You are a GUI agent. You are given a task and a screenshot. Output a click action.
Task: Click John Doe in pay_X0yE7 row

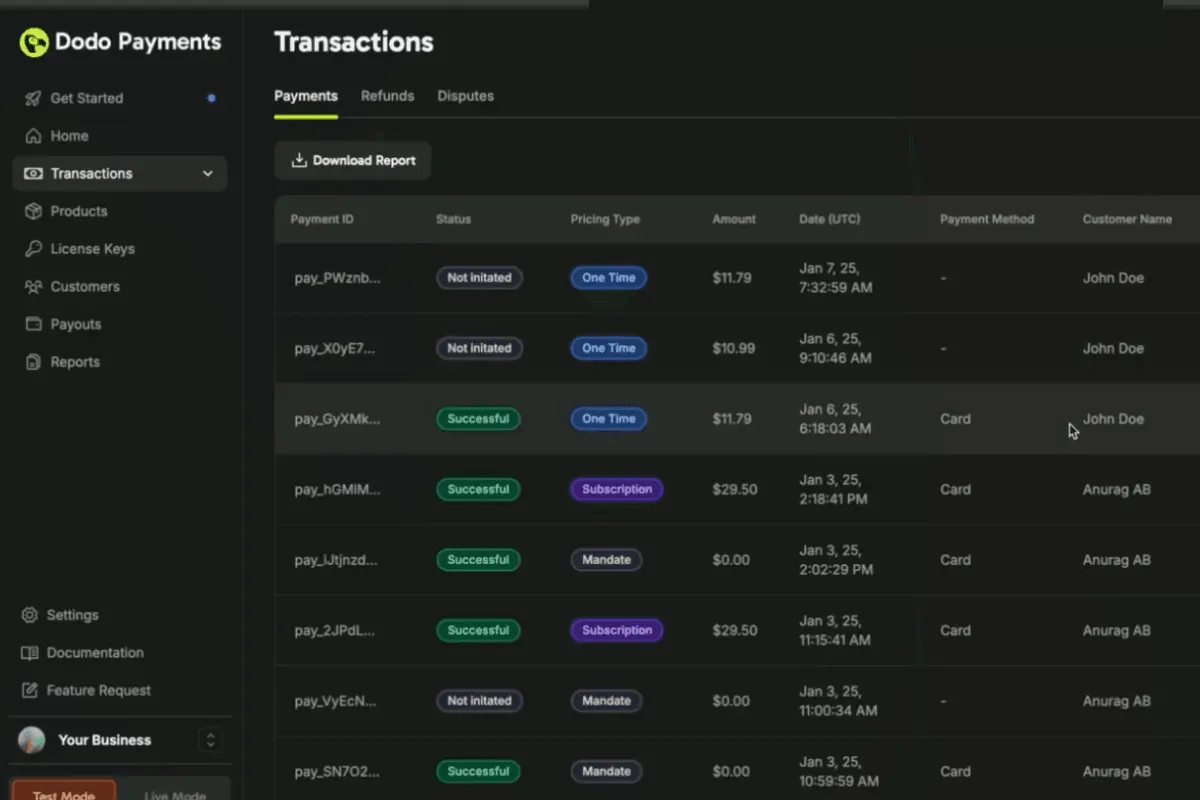coord(1113,349)
